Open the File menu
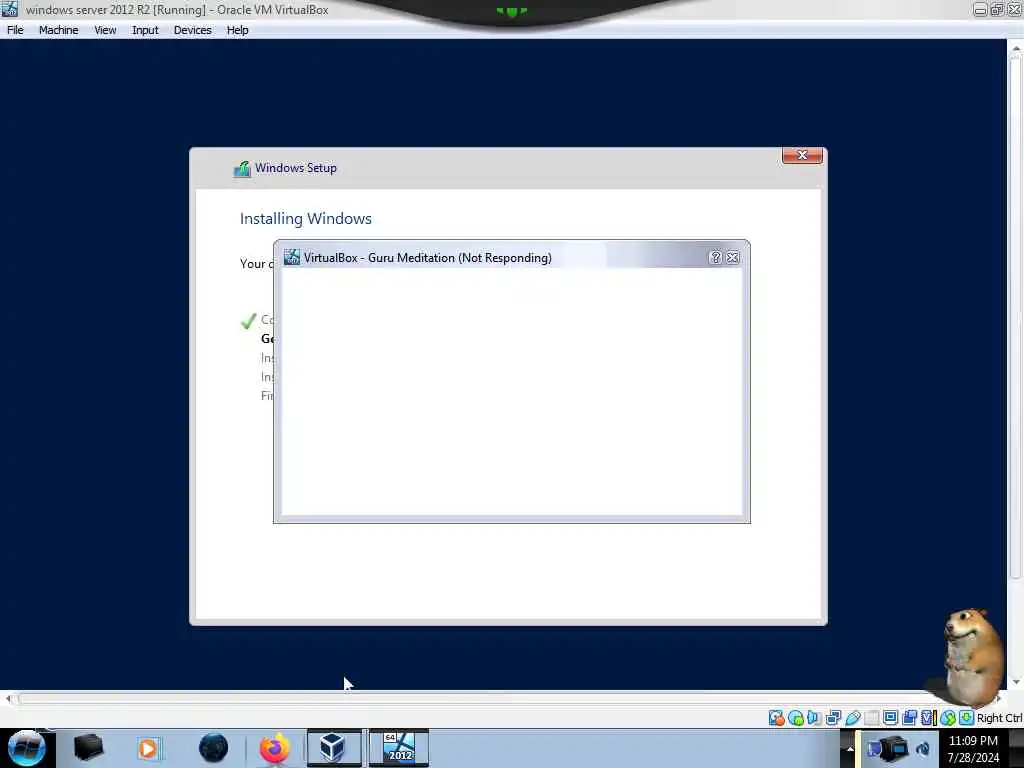Screen dimensions: 1024x768 pos(15,30)
